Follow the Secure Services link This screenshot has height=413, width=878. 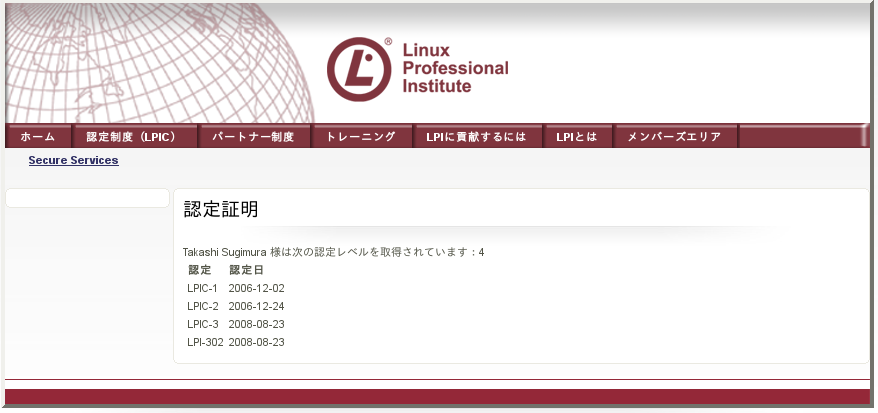pos(73,161)
